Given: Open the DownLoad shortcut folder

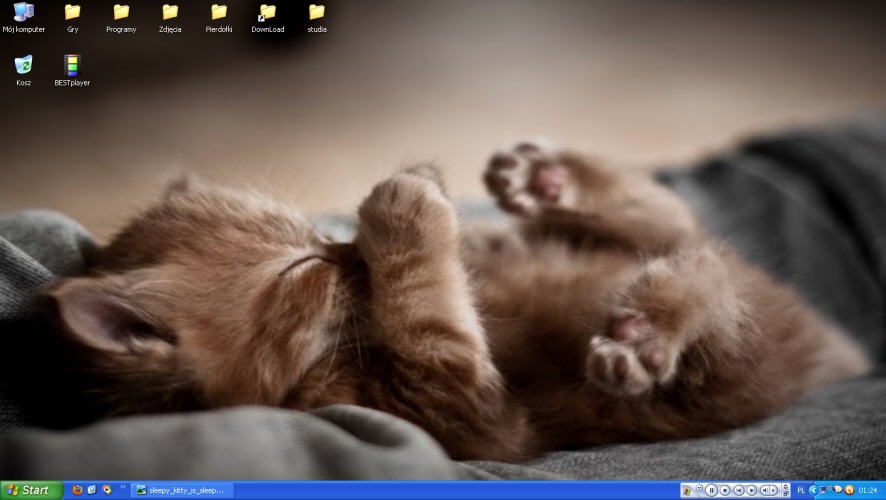Looking at the screenshot, I should point(267,13).
